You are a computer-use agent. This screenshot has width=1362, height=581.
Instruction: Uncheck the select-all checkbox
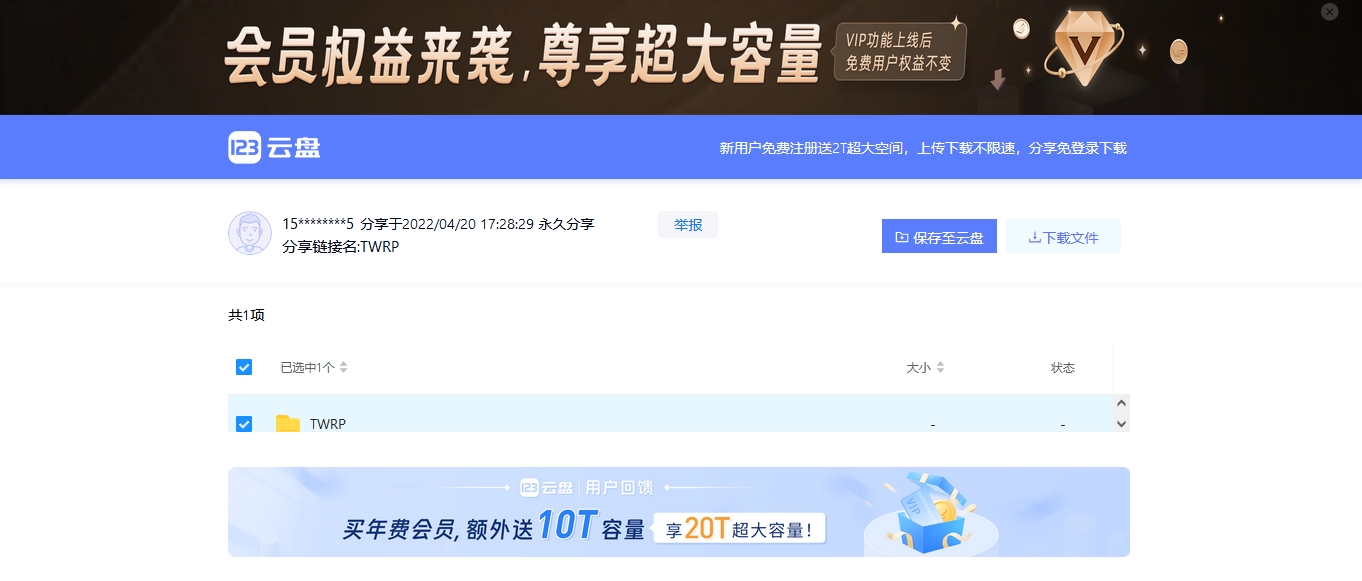[244, 367]
